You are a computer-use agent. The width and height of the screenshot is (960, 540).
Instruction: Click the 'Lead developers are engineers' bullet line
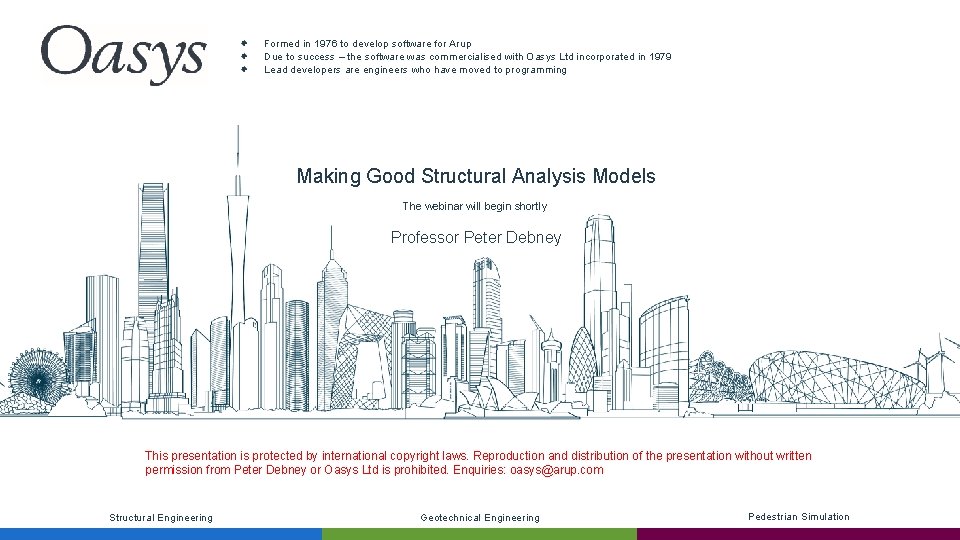pyautogui.click(x=415, y=70)
